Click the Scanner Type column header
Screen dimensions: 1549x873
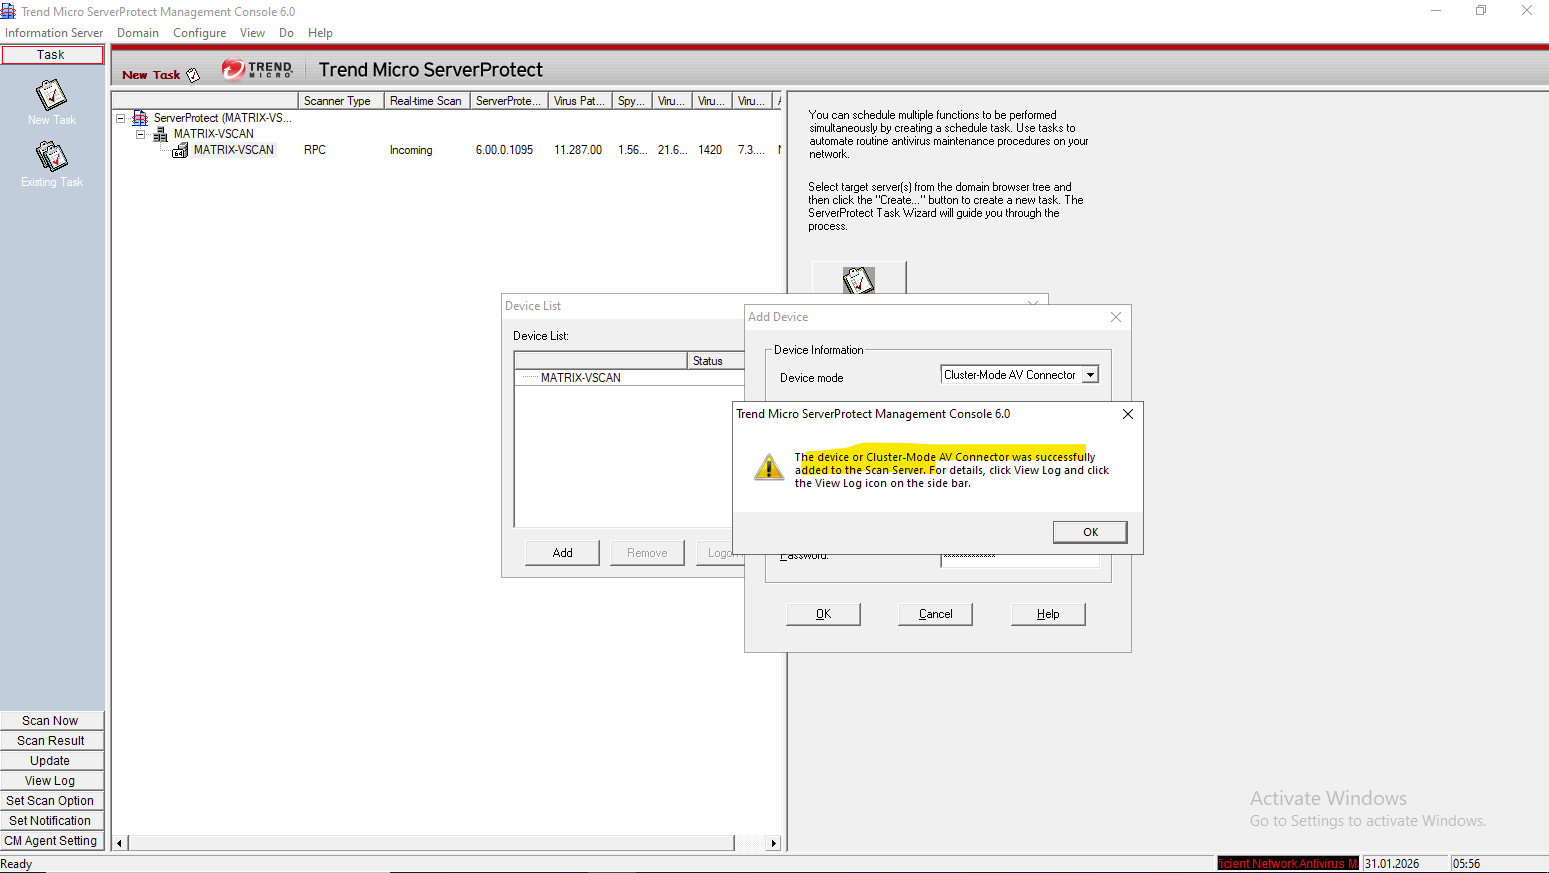tap(341, 101)
